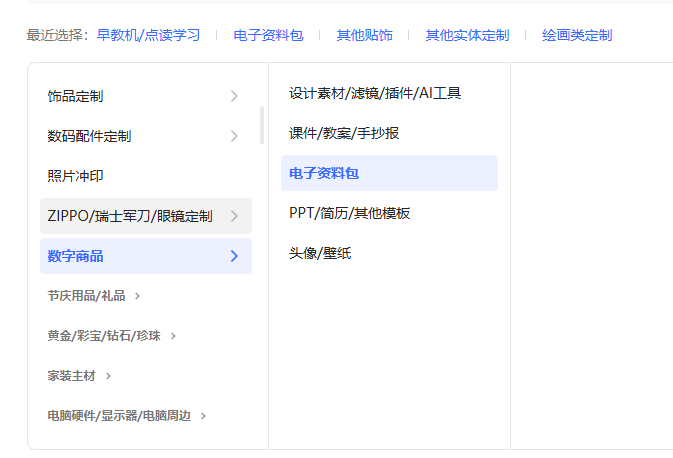Click the 其他贴饰 recent link
The width and height of the screenshot is (673, 458).
[364, 35]
